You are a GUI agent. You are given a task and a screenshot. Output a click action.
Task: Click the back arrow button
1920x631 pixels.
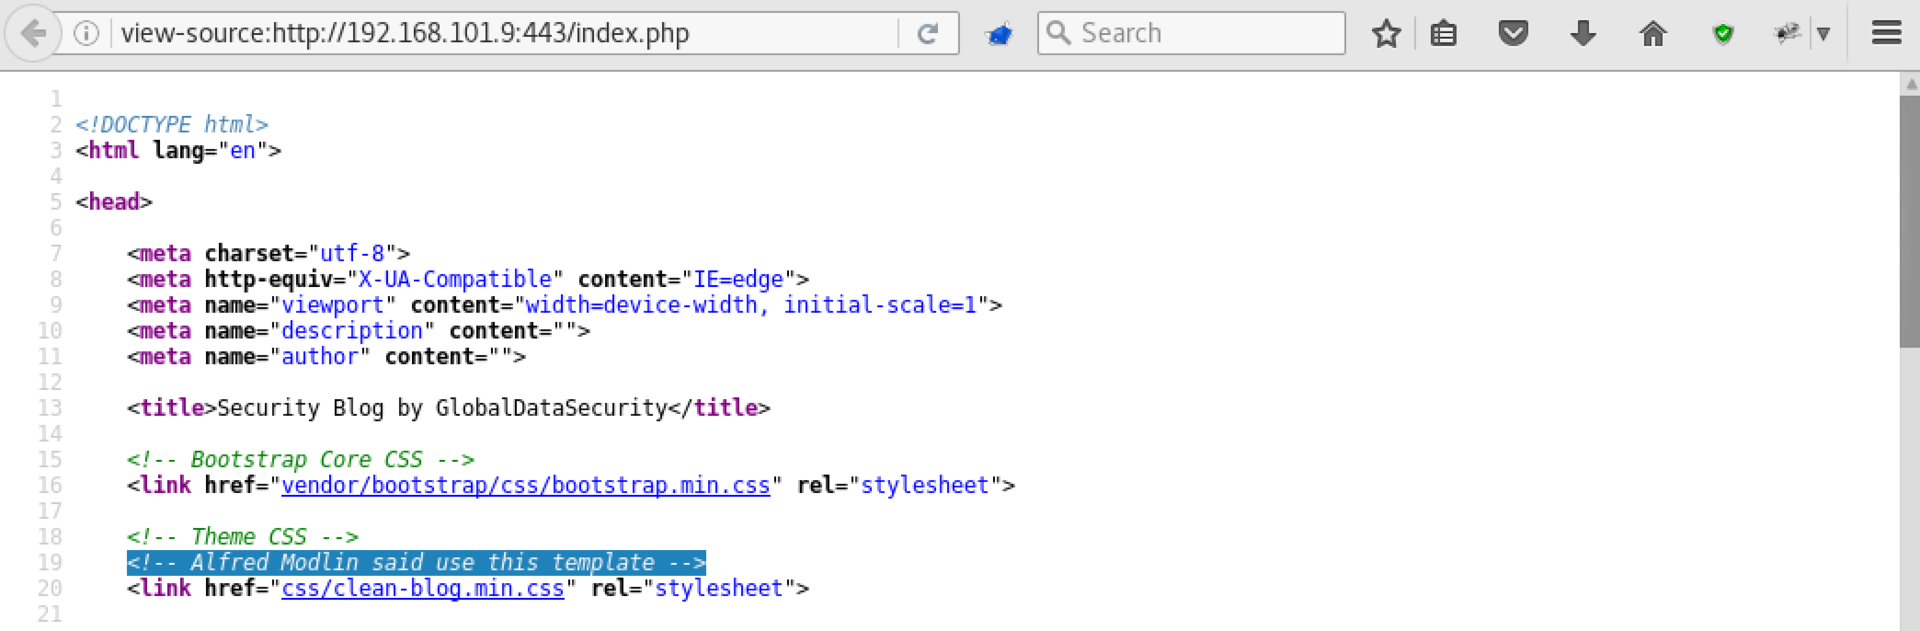click(x=33, y=34)
